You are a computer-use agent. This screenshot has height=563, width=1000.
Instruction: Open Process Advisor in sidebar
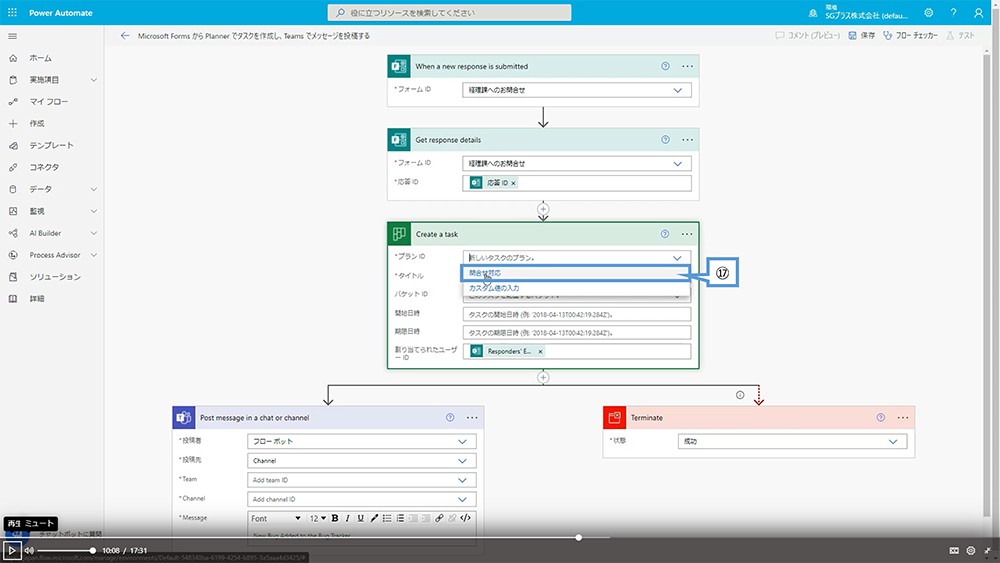(55, 255)
